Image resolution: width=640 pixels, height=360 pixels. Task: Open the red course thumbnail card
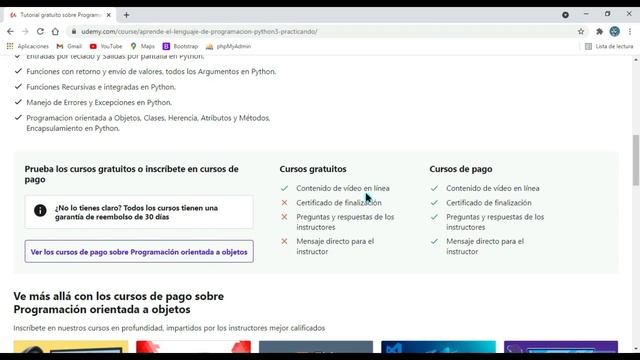click(x=193, y=347)
